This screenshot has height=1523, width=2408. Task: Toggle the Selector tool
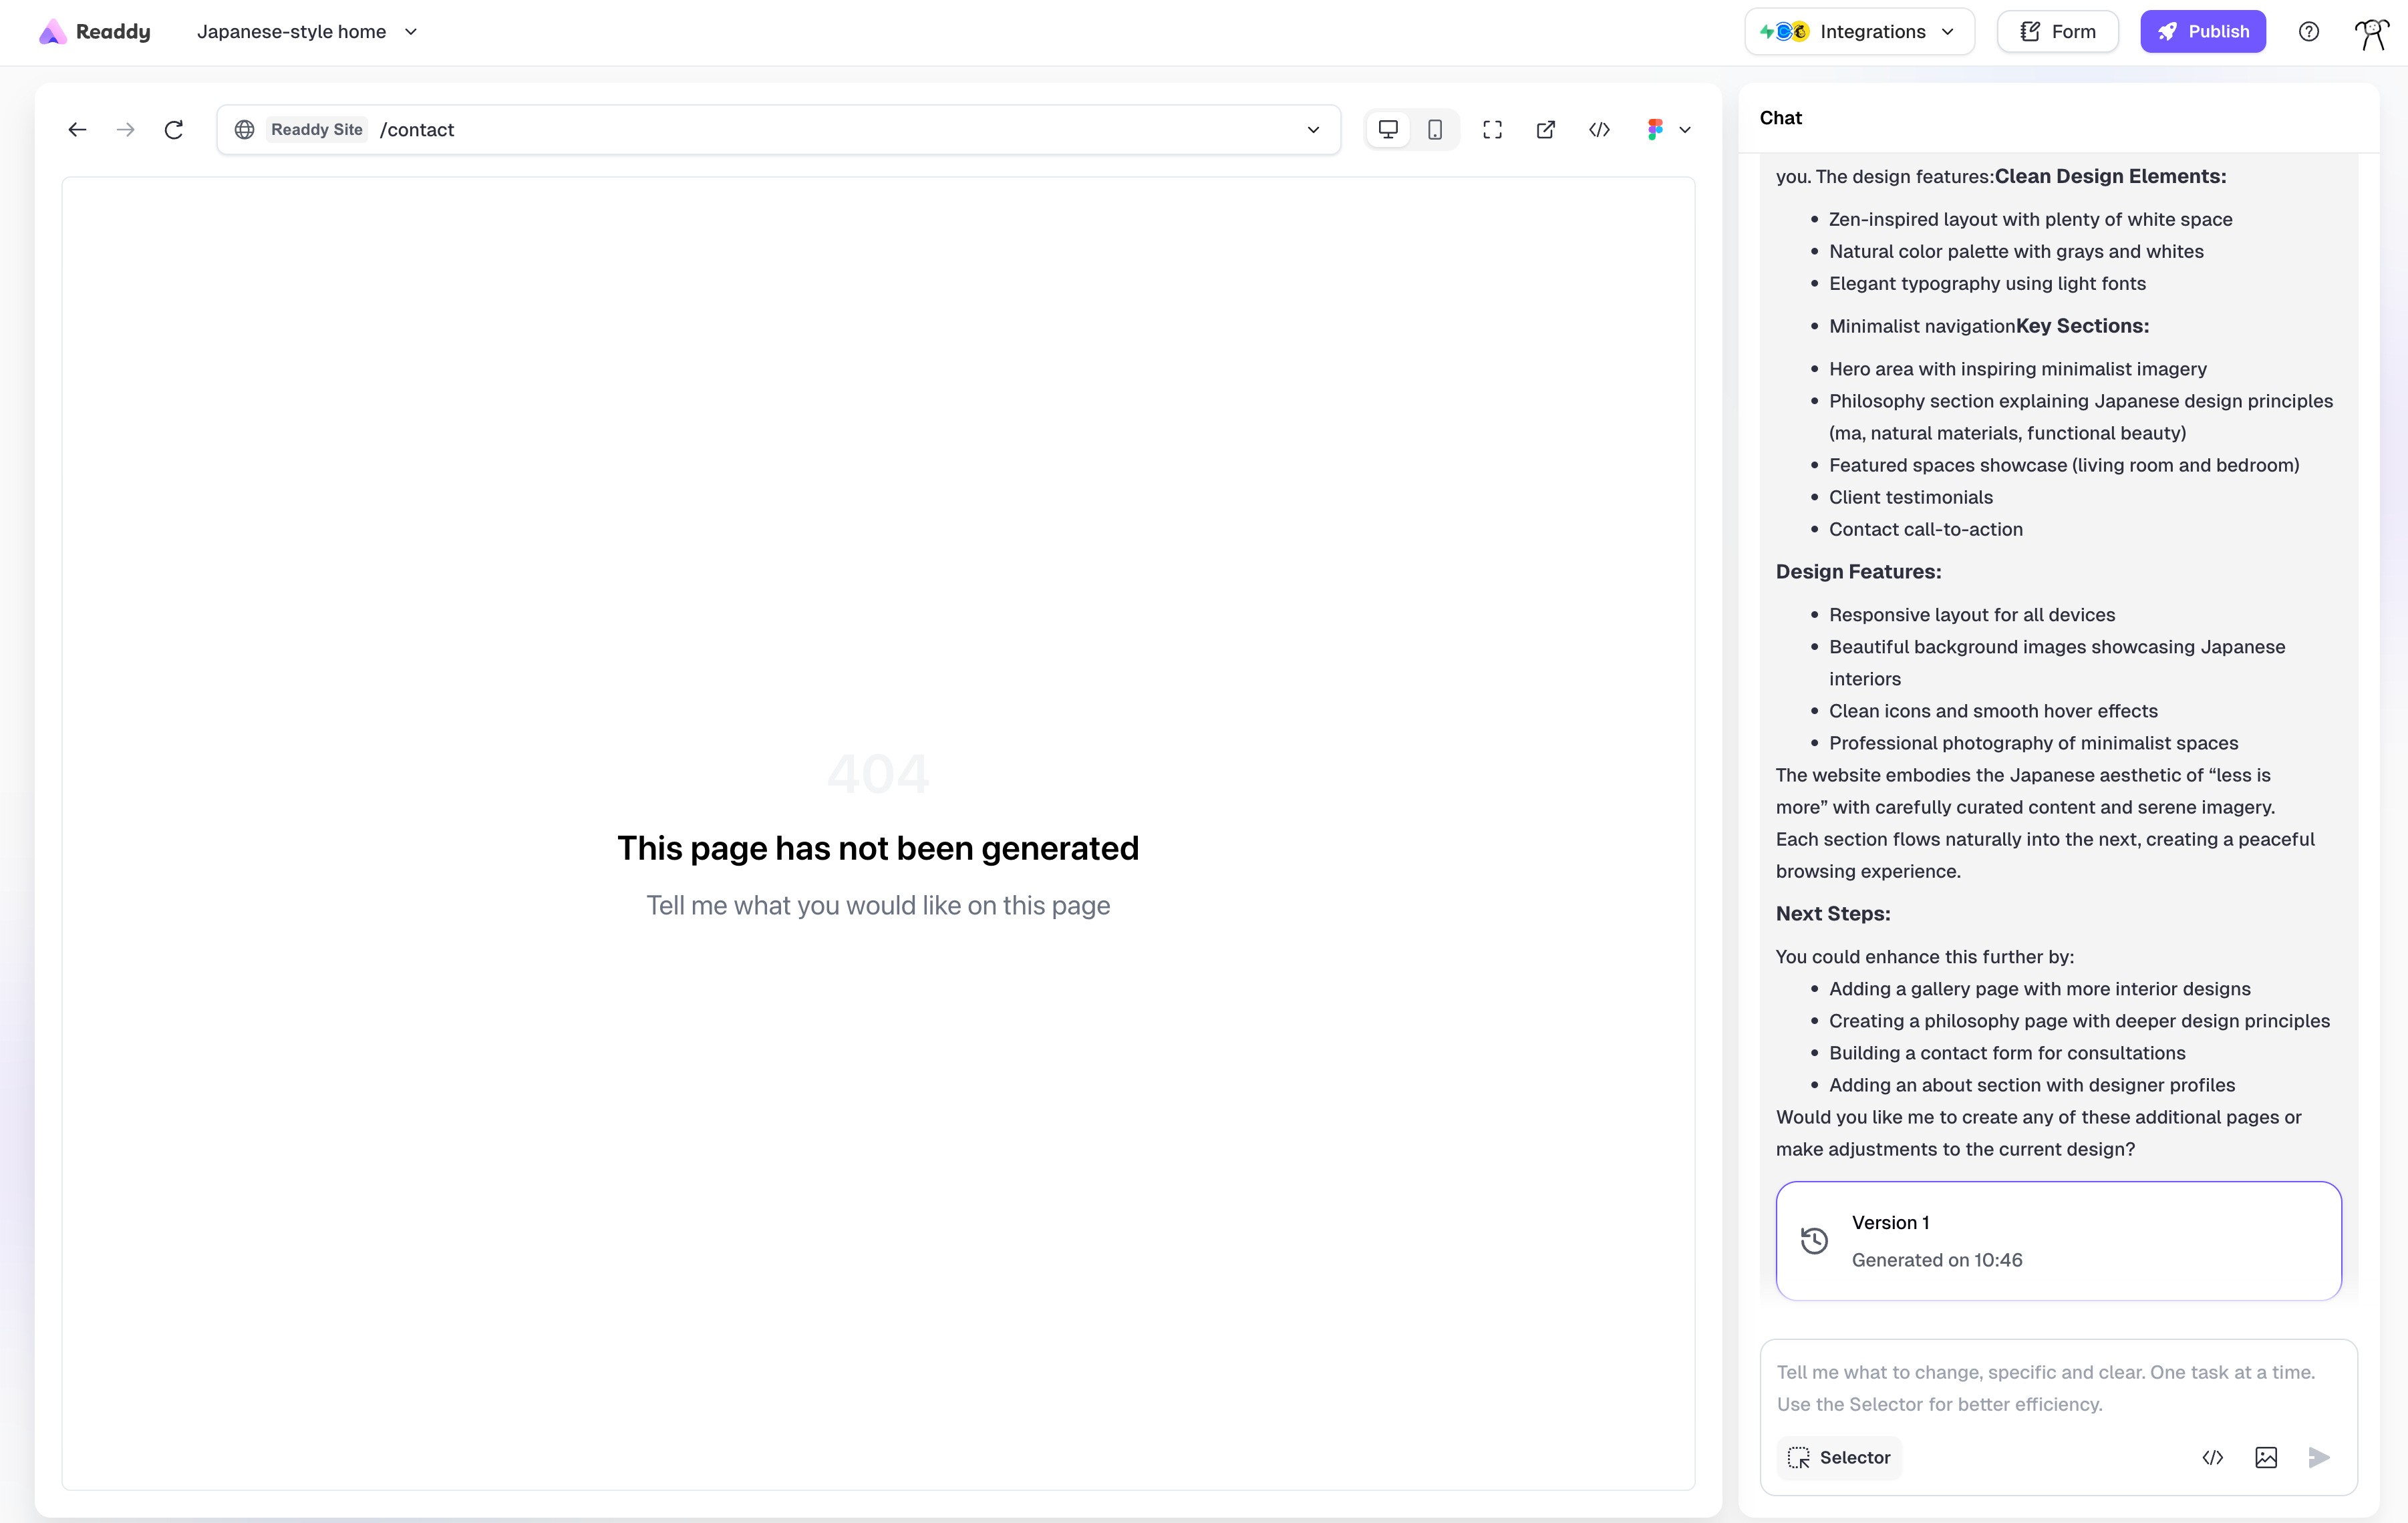(x=1839, y=1457)
